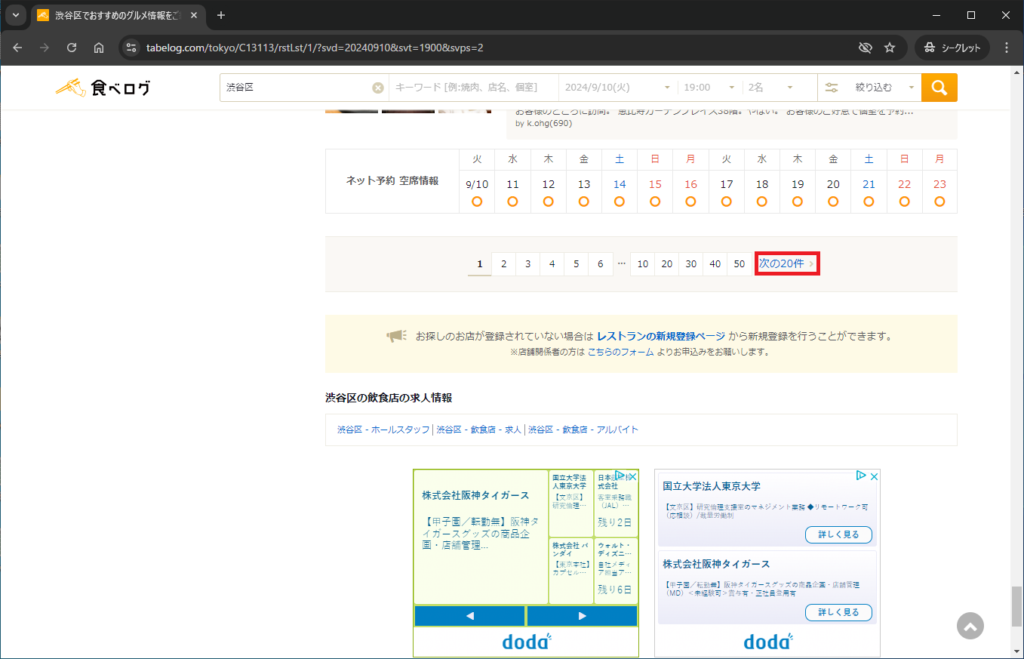
Task: Open a new browser tab
Action: coord(221,15)
